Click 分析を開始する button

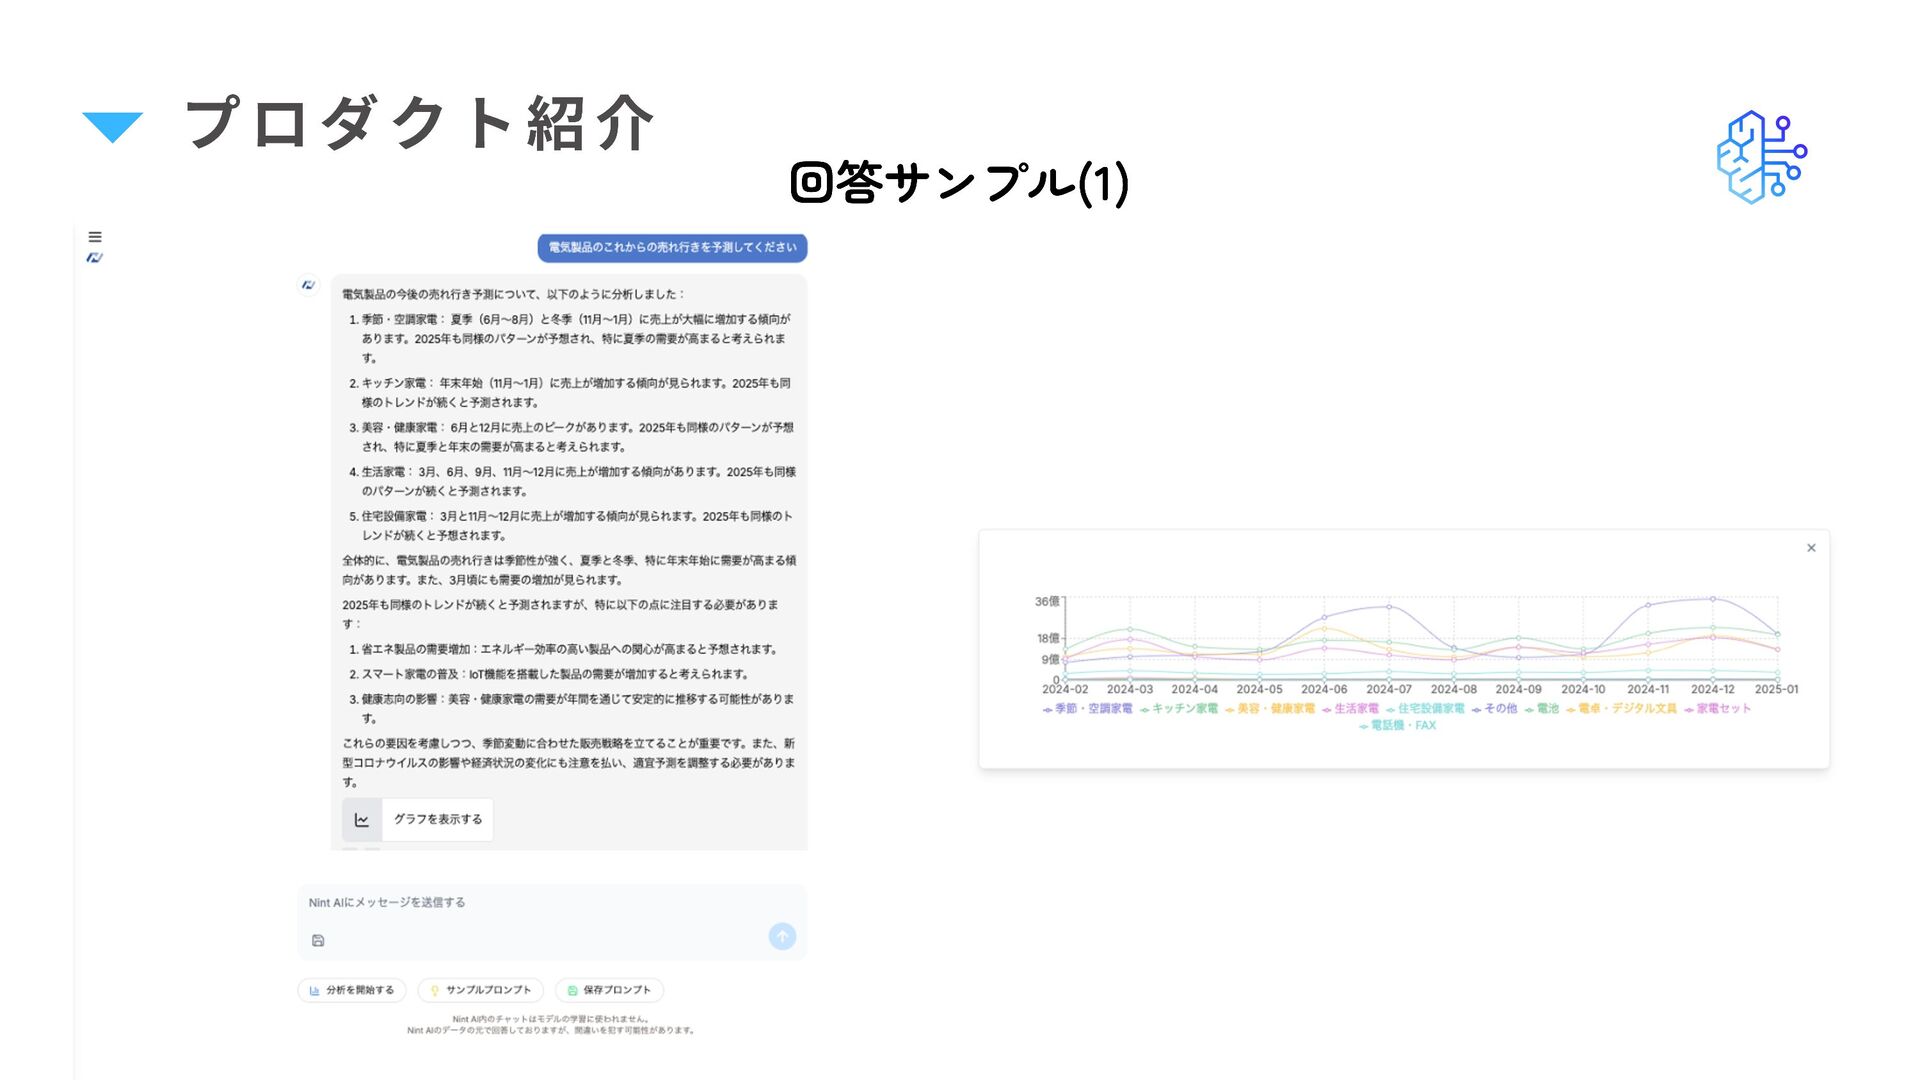[352, 990]
